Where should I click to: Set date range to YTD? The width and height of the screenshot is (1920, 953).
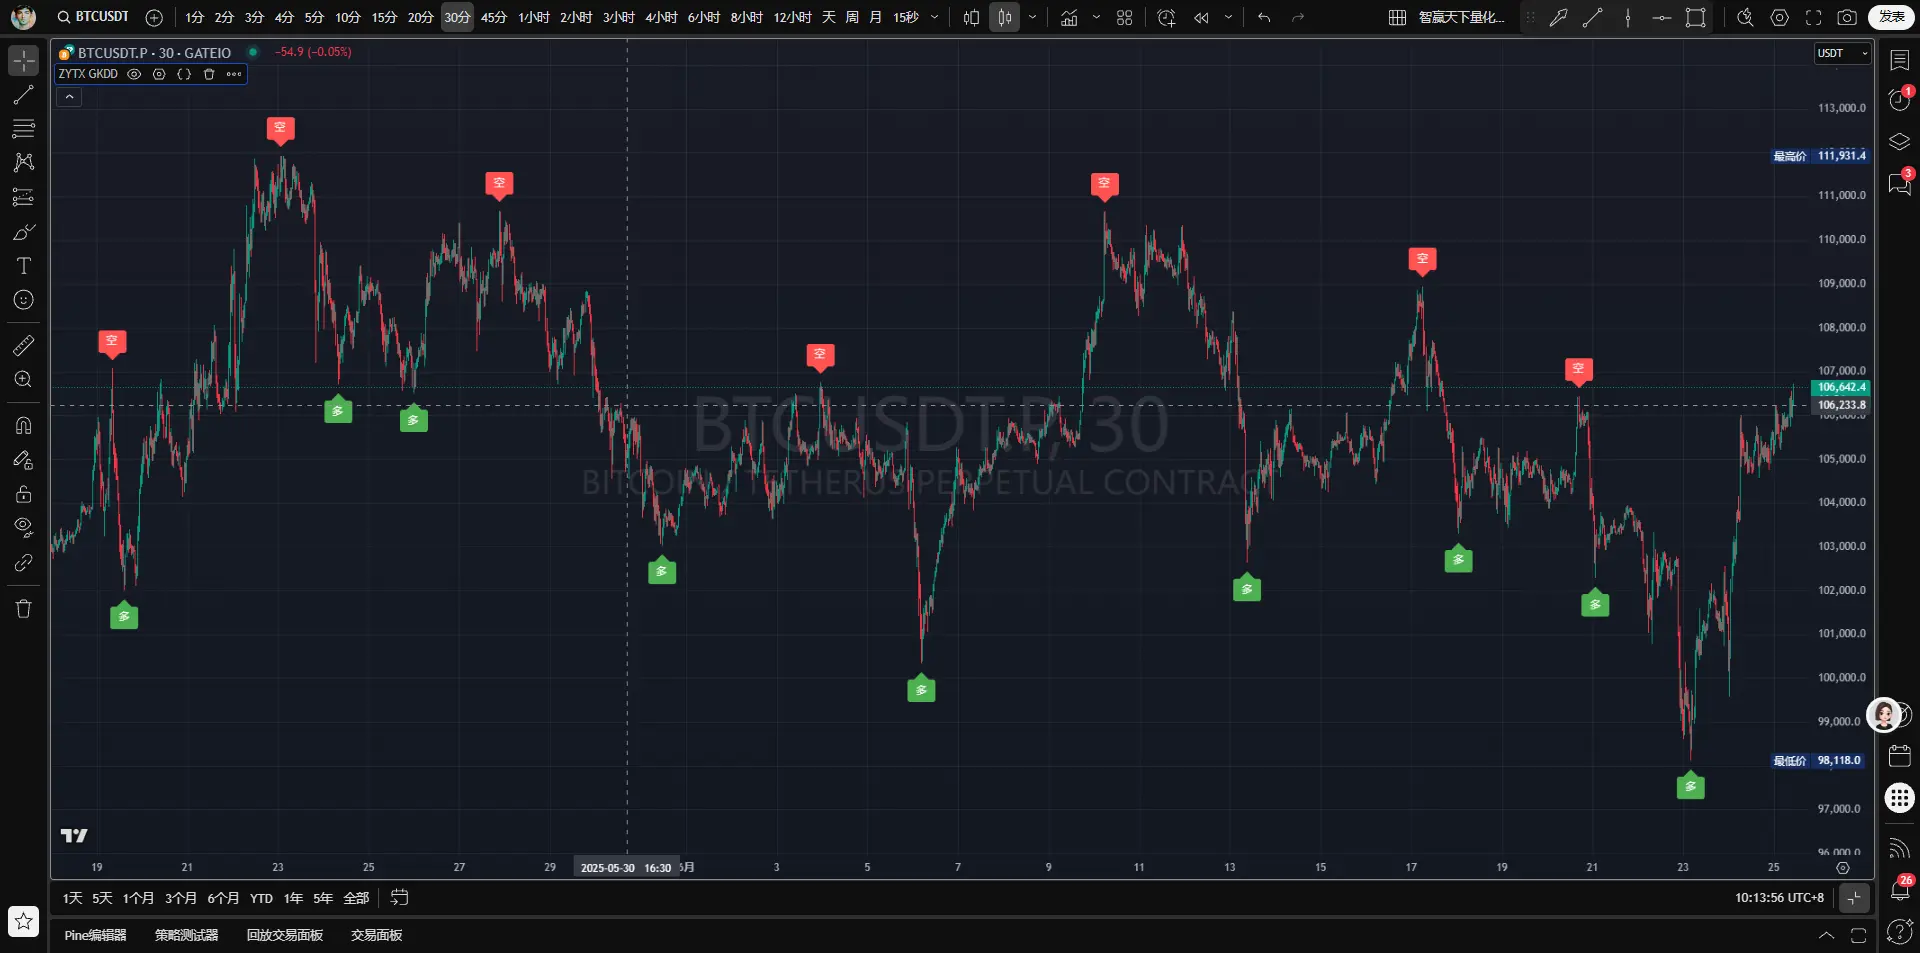[261, 898]
